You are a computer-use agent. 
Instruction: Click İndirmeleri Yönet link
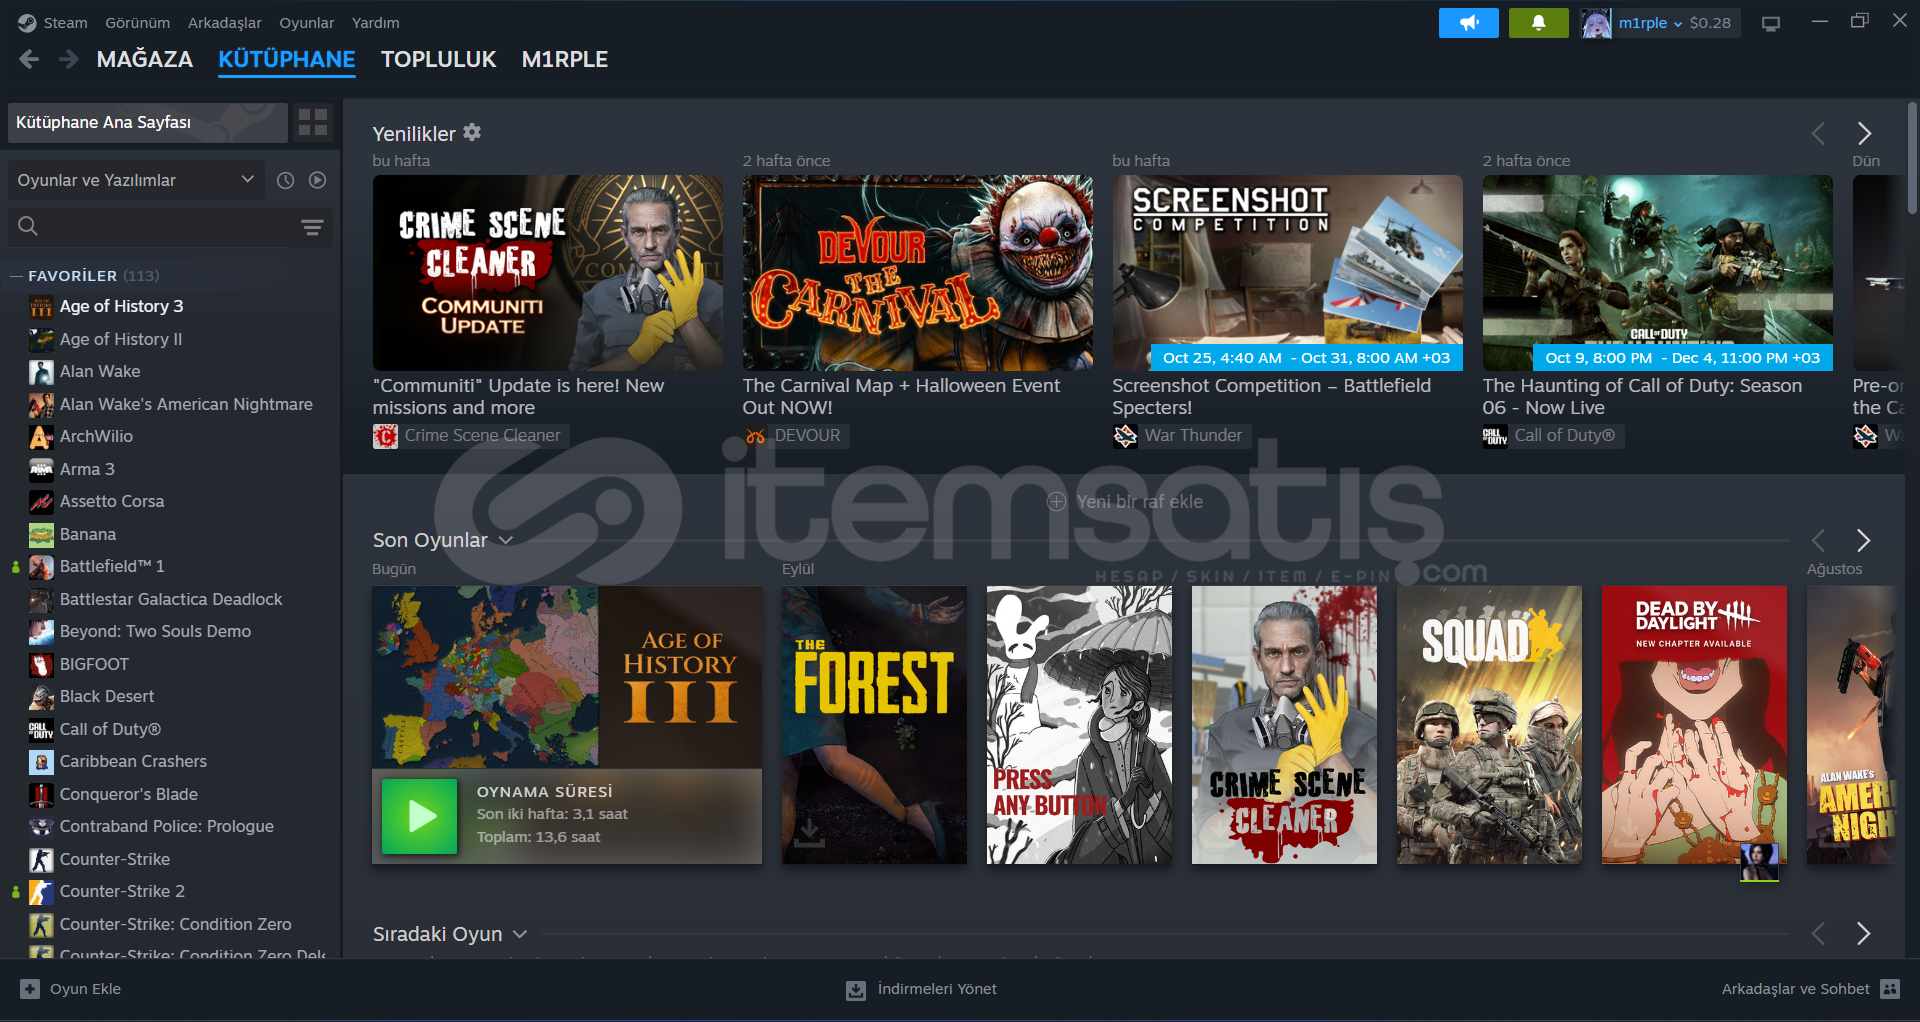(x=937, y=989)
